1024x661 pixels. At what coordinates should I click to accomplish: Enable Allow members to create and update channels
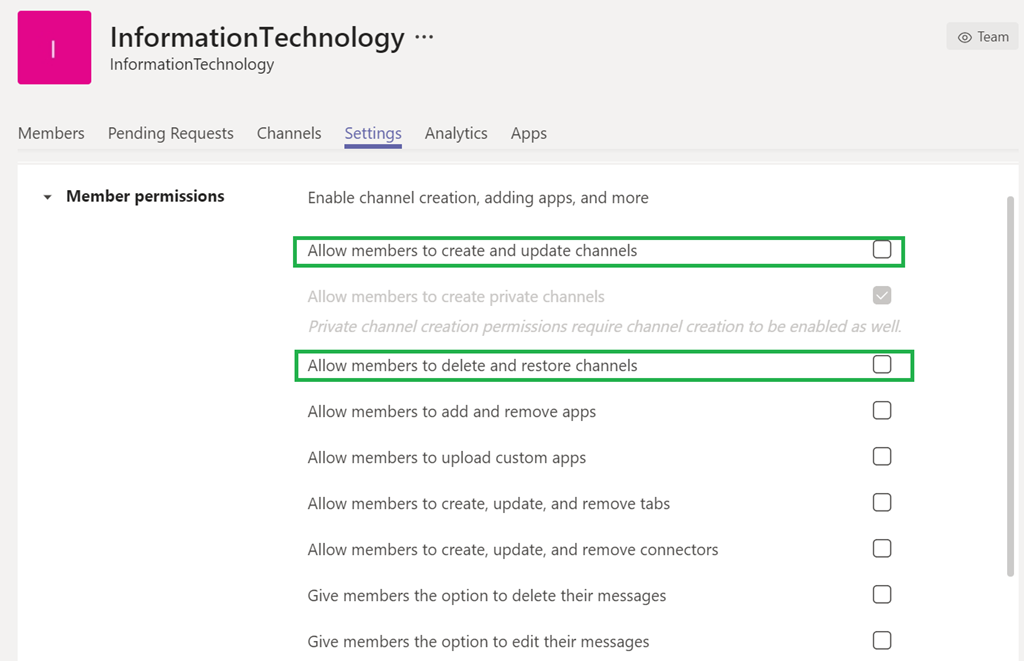[x=882, y=250]
